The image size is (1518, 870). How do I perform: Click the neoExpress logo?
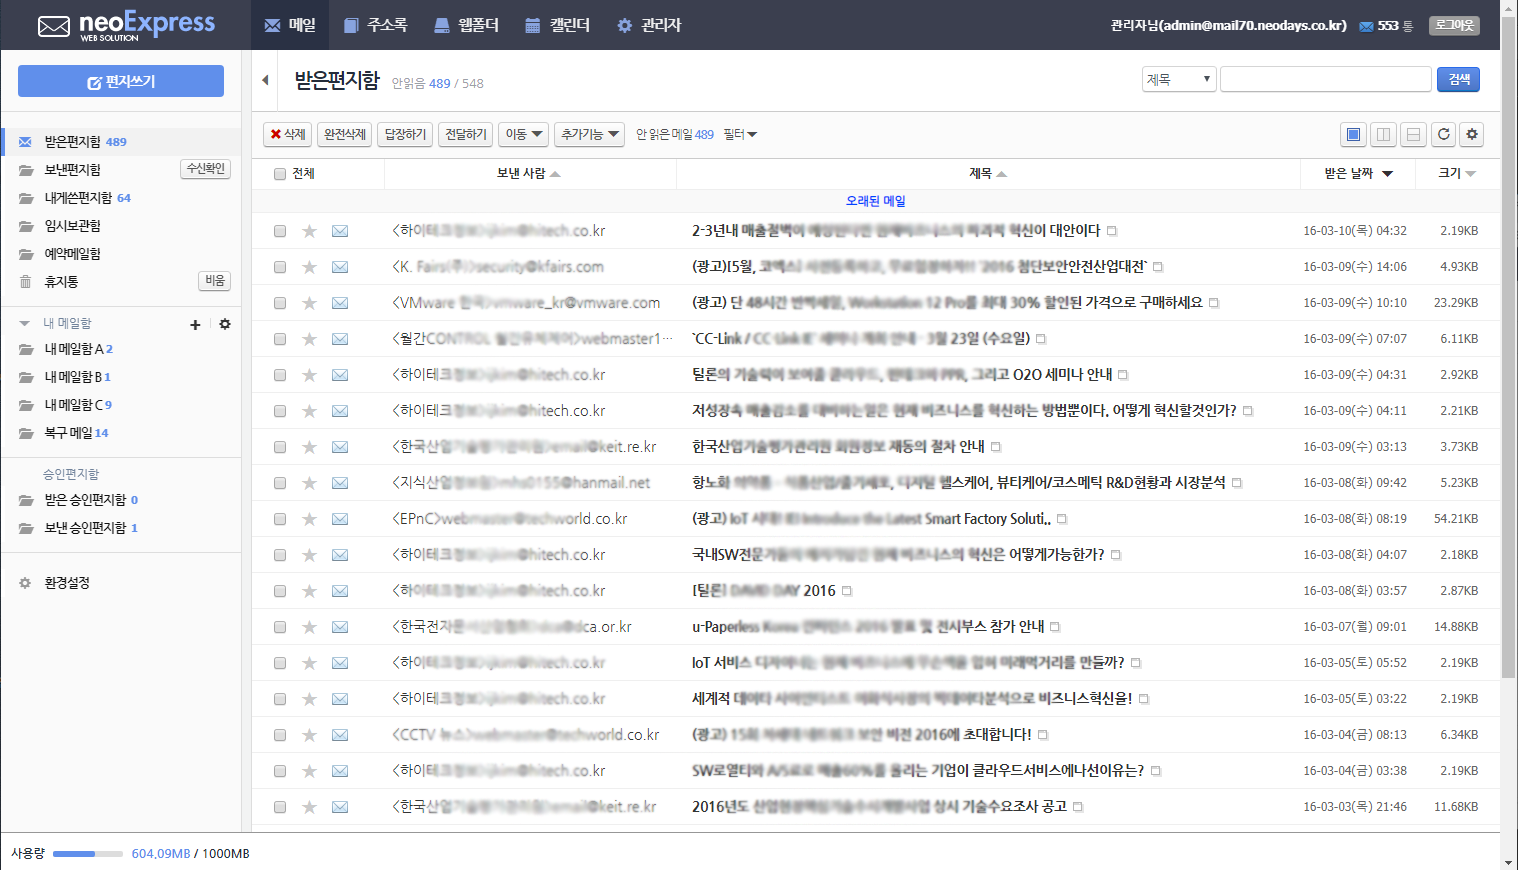click(x=126, y=26)
